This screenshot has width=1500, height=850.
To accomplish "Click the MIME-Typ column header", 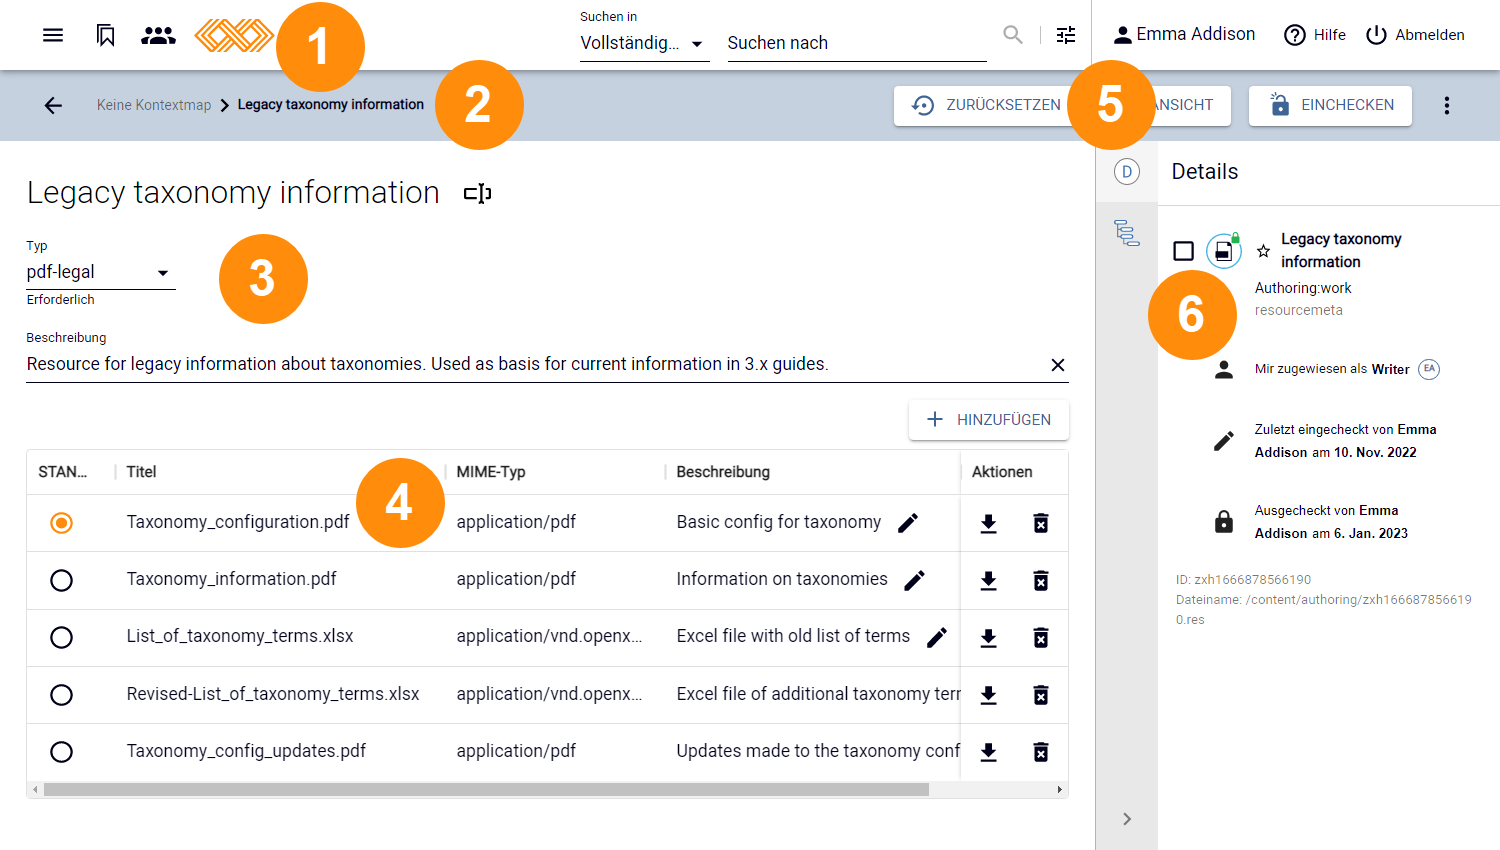I will tap(491, 472).
